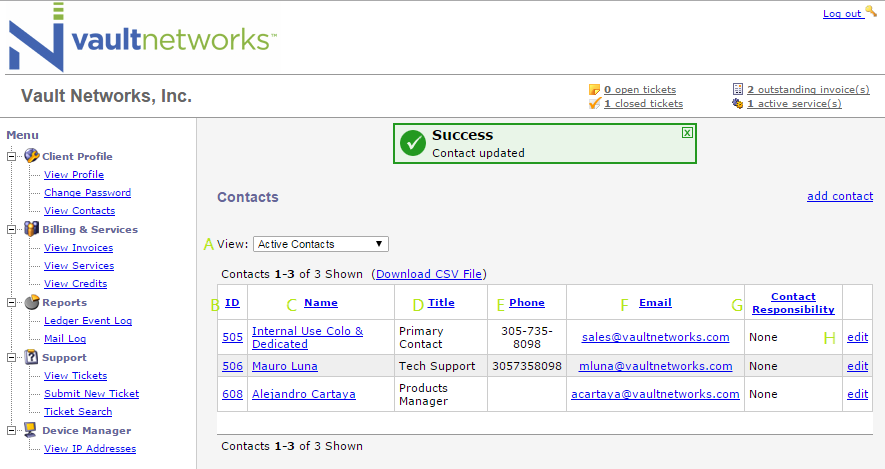Collapse the Billing & Services tree node
Screen dimensions: 885x469
[11, 229]
